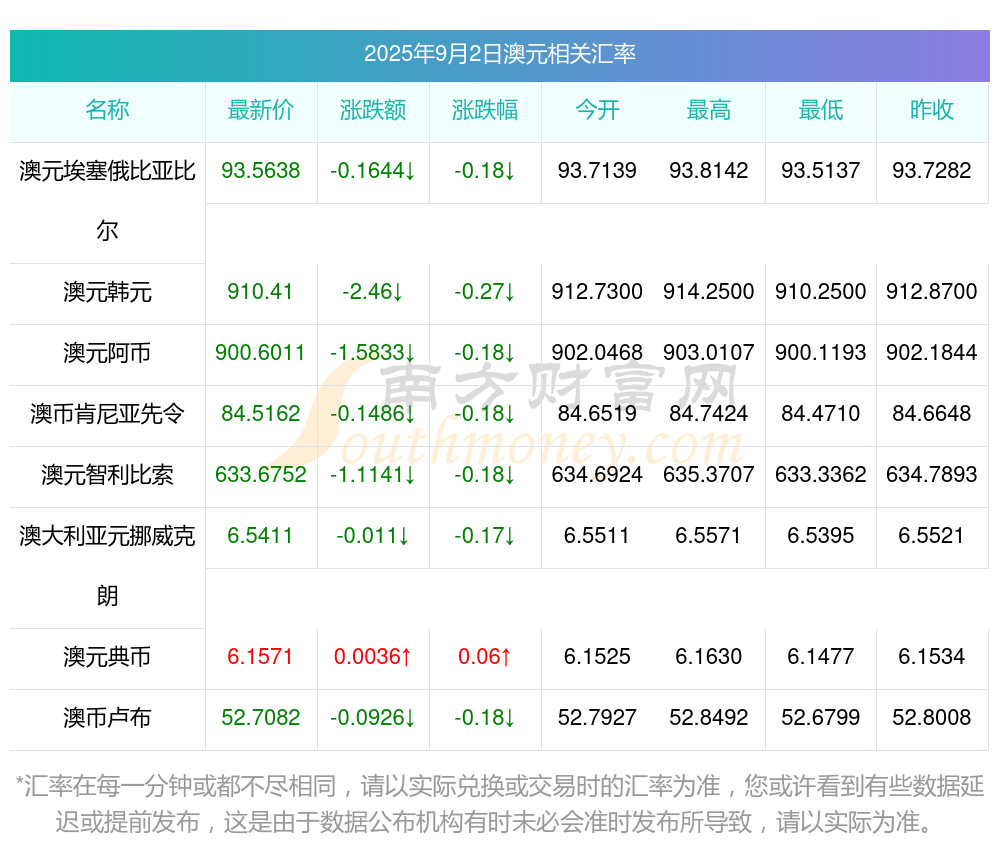Click the red change percent 0.06↑
1000x853 pixels.
485,657
